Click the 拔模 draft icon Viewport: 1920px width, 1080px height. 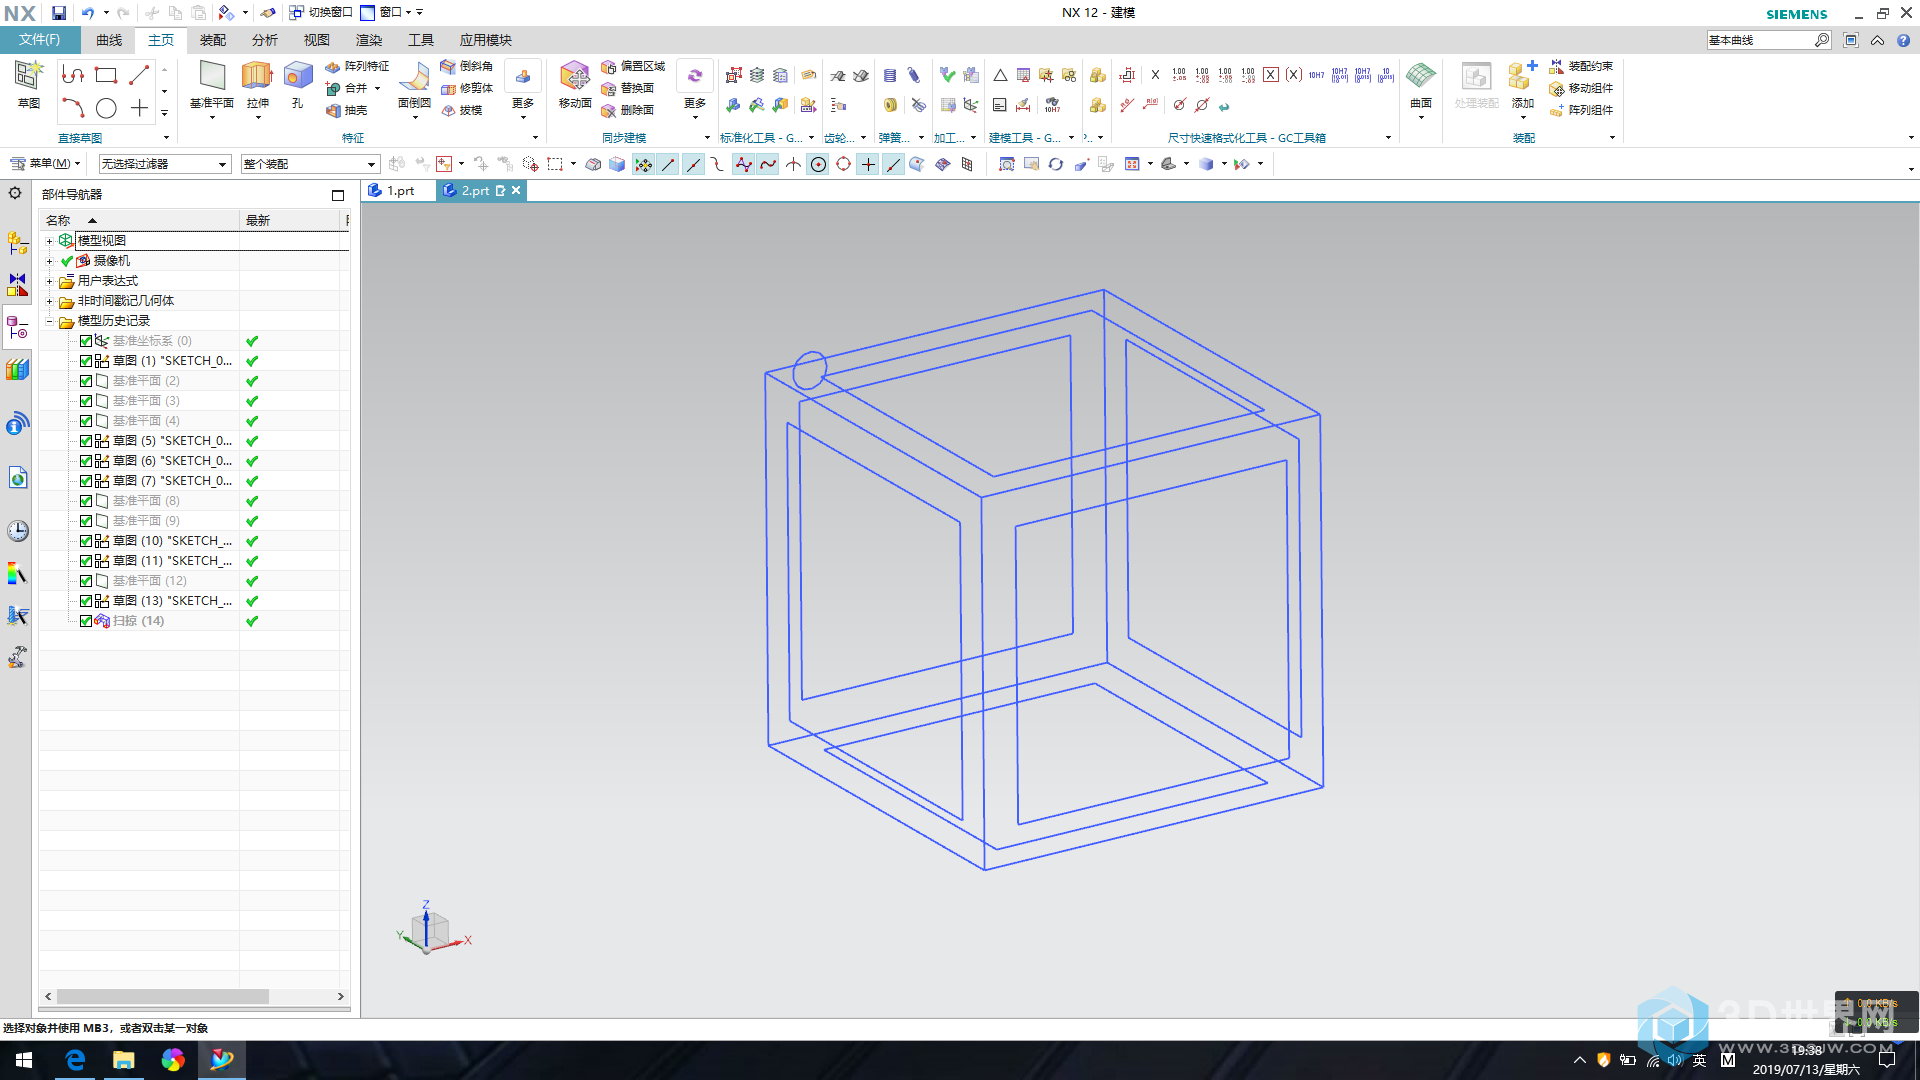(x=448, y=111)
